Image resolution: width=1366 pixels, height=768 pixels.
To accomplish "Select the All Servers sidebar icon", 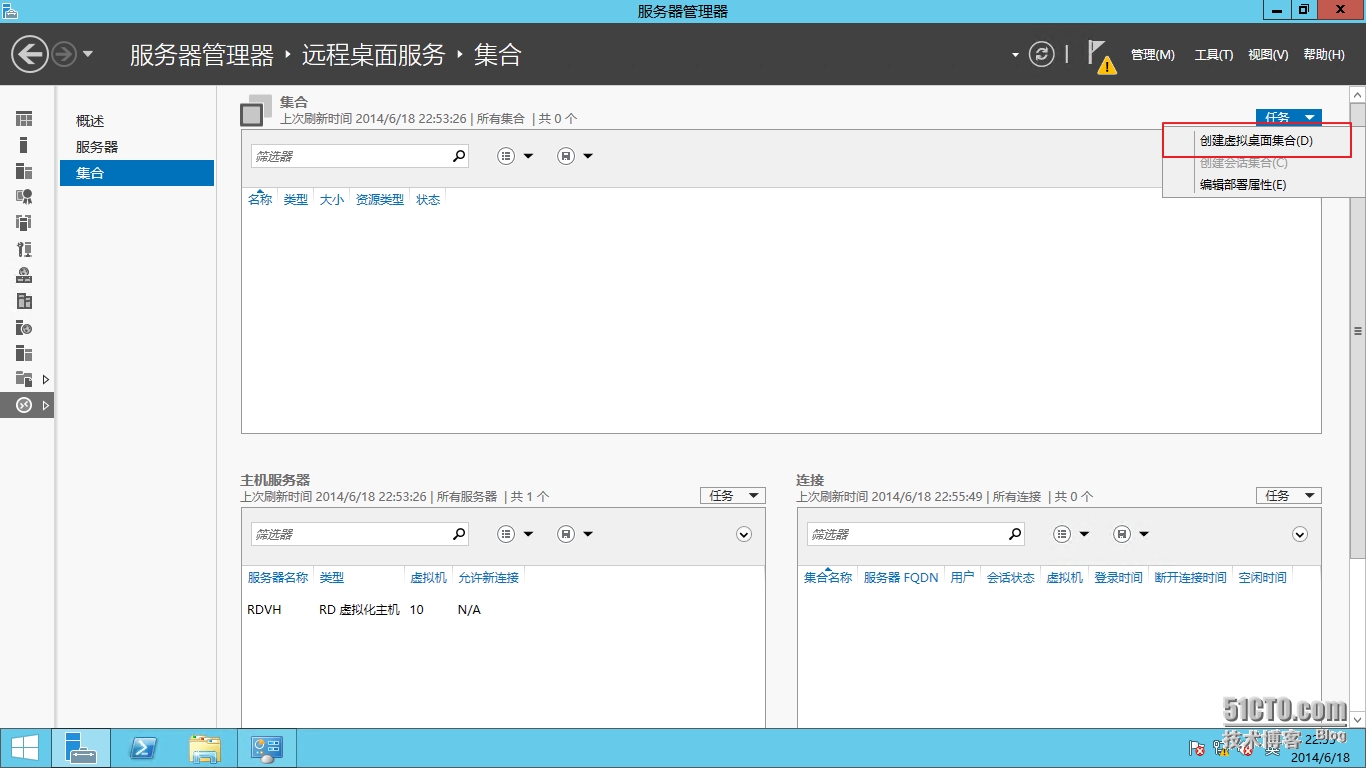I will point(24,171).
